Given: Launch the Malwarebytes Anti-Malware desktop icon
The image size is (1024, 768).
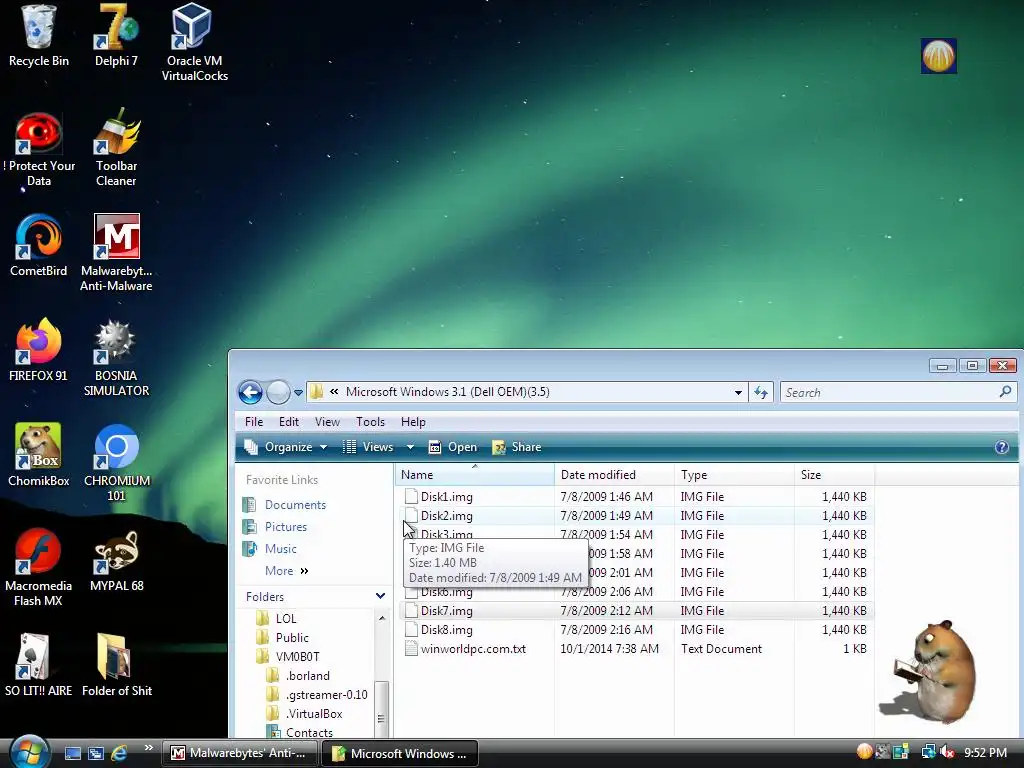Looking at the screenshot, I should coord(116,252).
